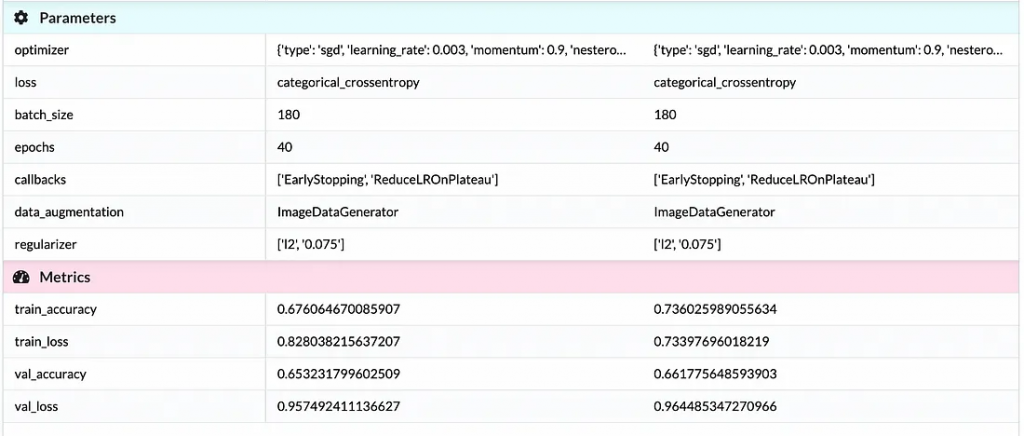Open the val_loss metric label
The image size is (1024, 436).
click(36, 407)
